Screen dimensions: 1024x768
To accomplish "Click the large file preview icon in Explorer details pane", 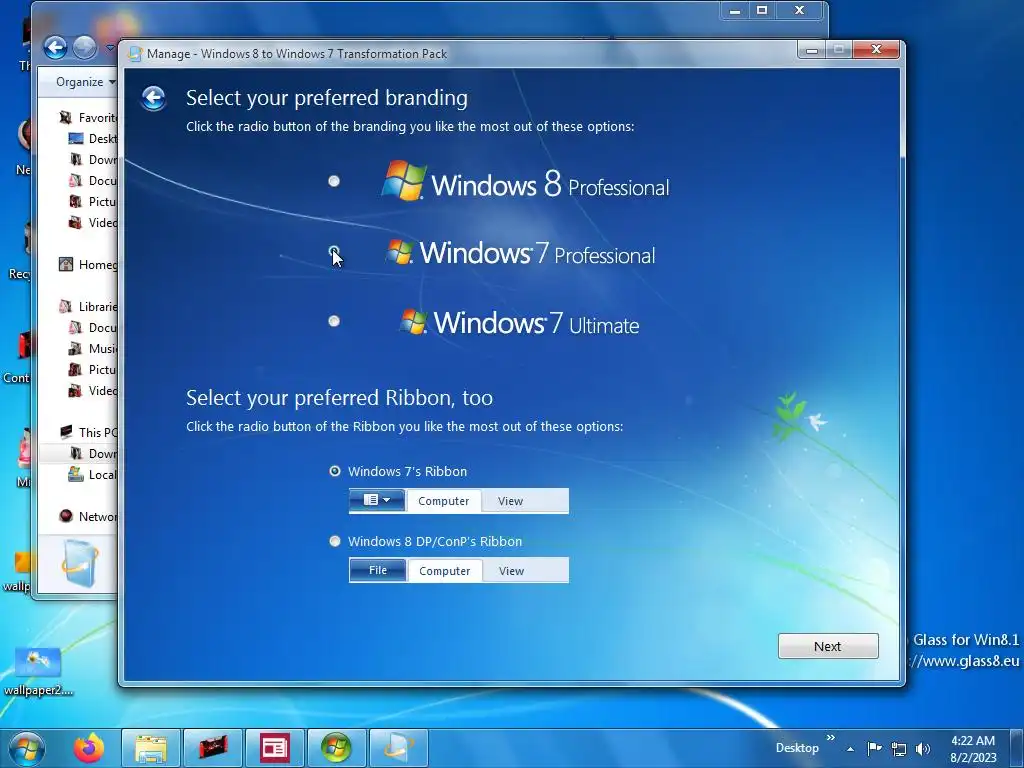I will point(82,563).
